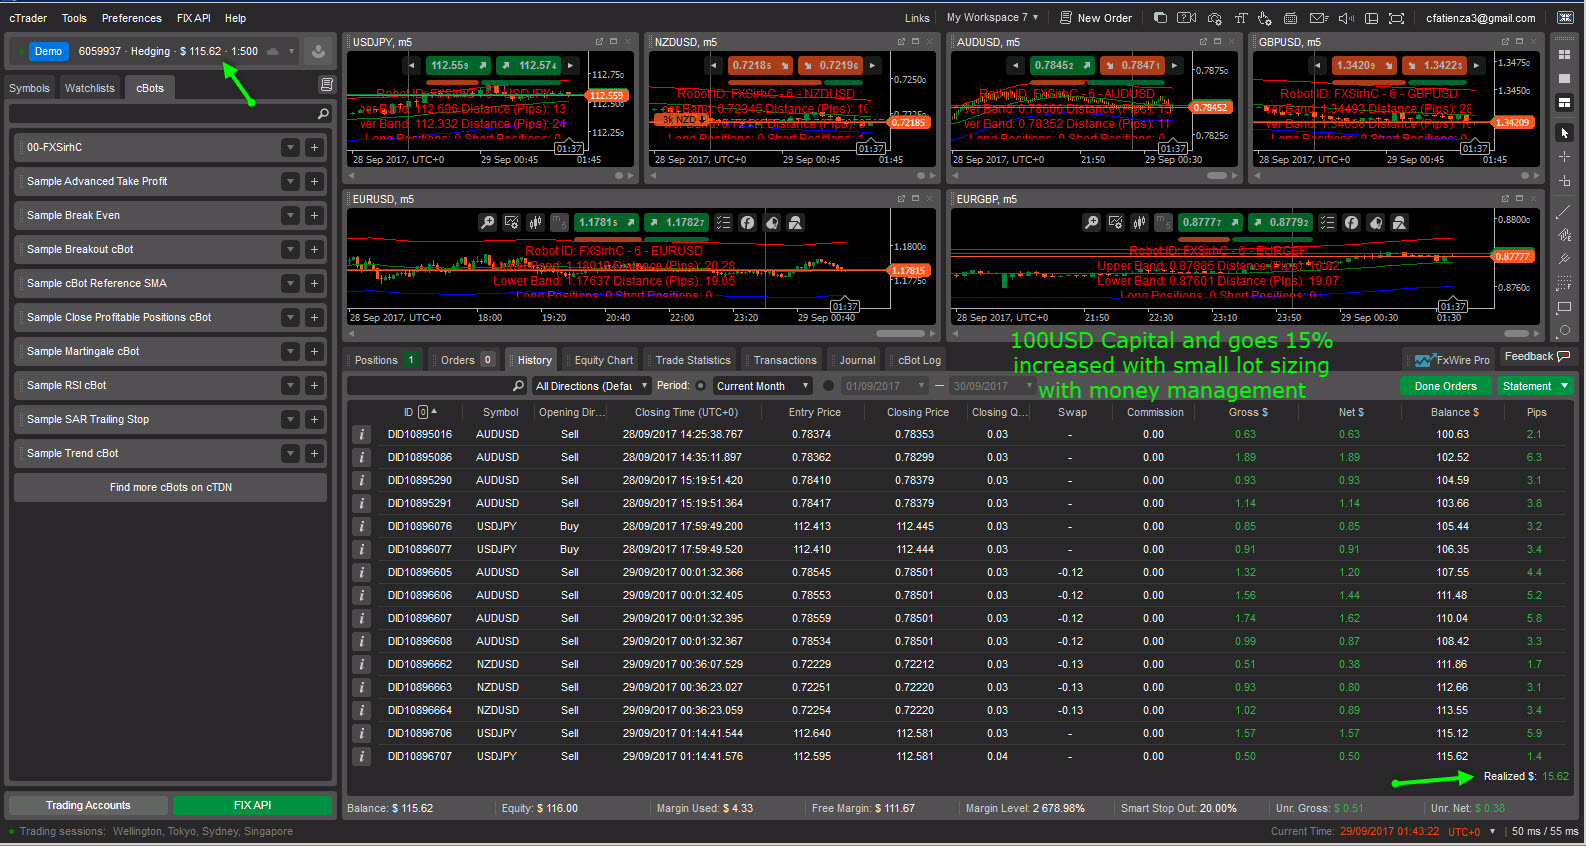This screenshot has width=1586, height=846.
Task: Click the Trading Accounts button
Action: (88, 805)
